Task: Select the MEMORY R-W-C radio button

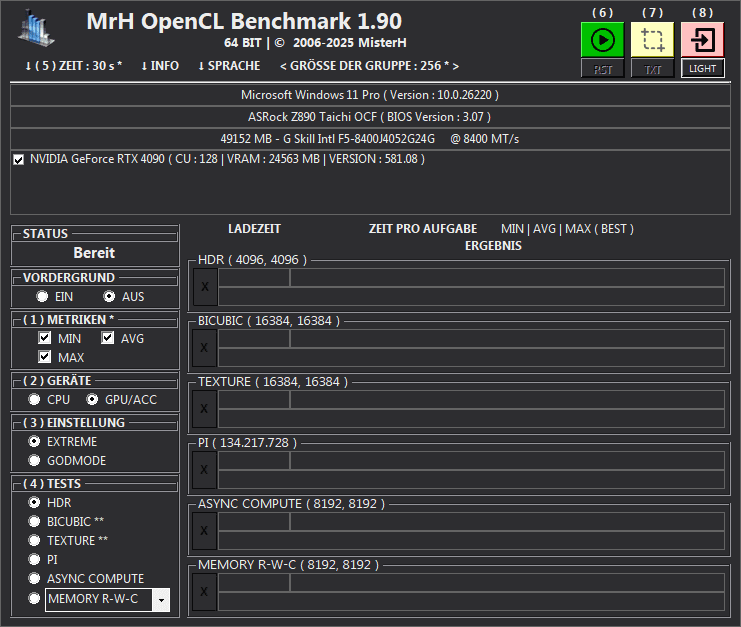Action: pyautogui.click(x=34, y=598)
